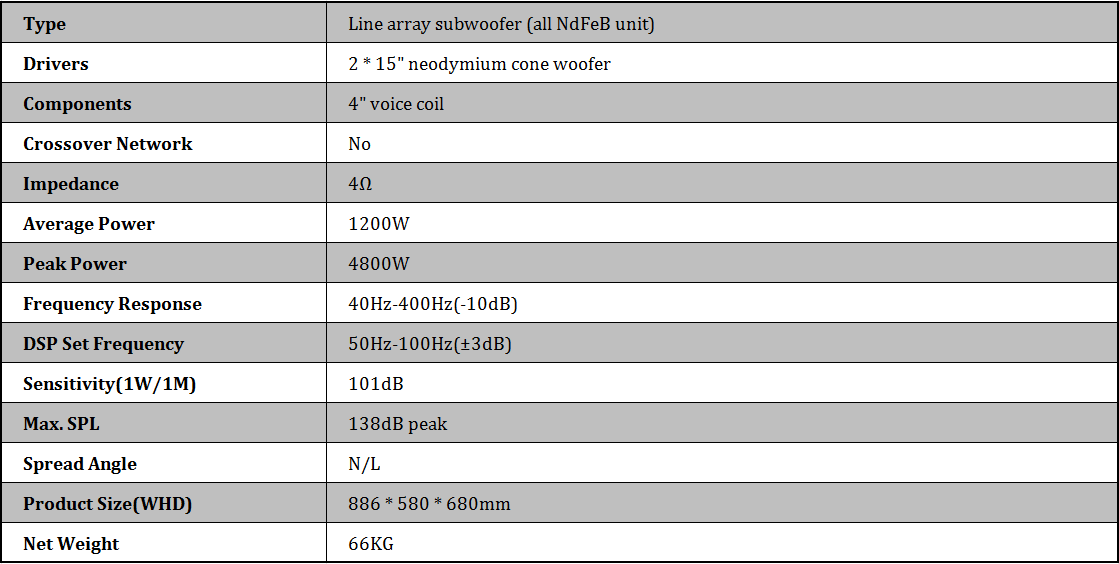Click the "Type" label cell
The image size is (1119, 564).
[x=45, y=24]
